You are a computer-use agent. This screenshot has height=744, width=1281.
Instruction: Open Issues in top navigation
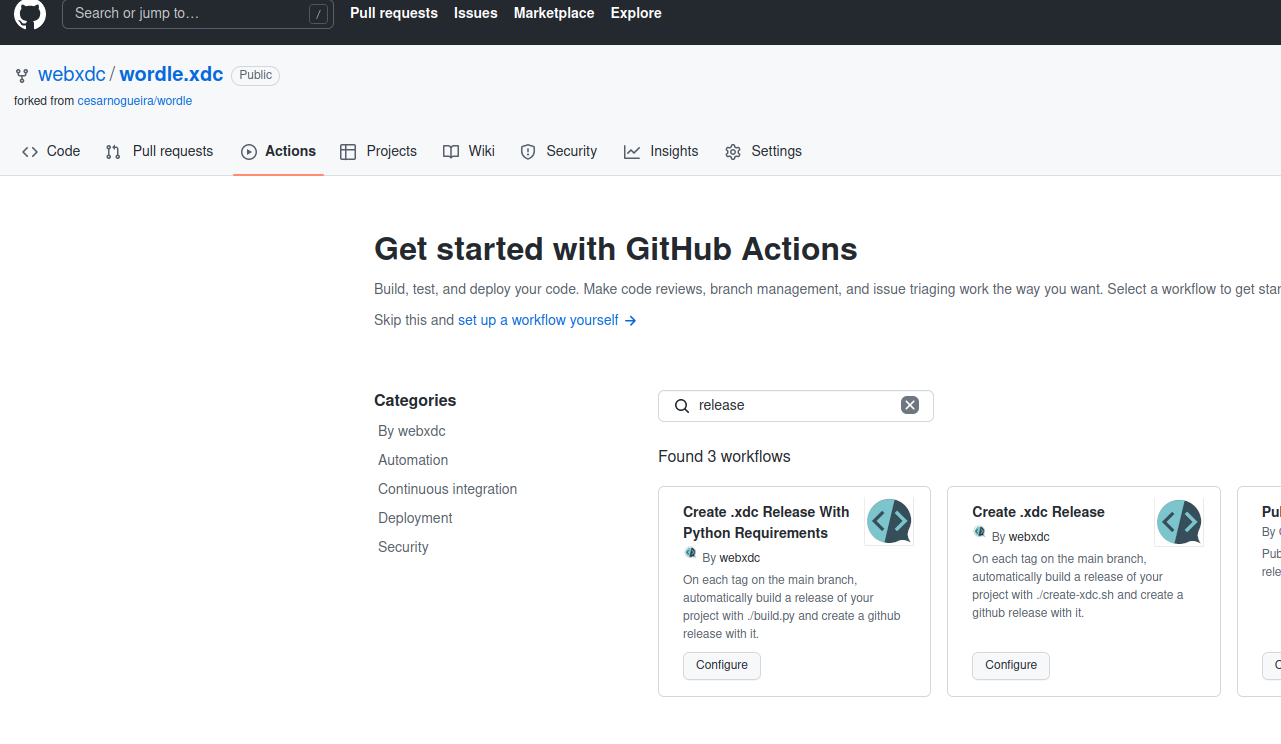click(476, 13)
